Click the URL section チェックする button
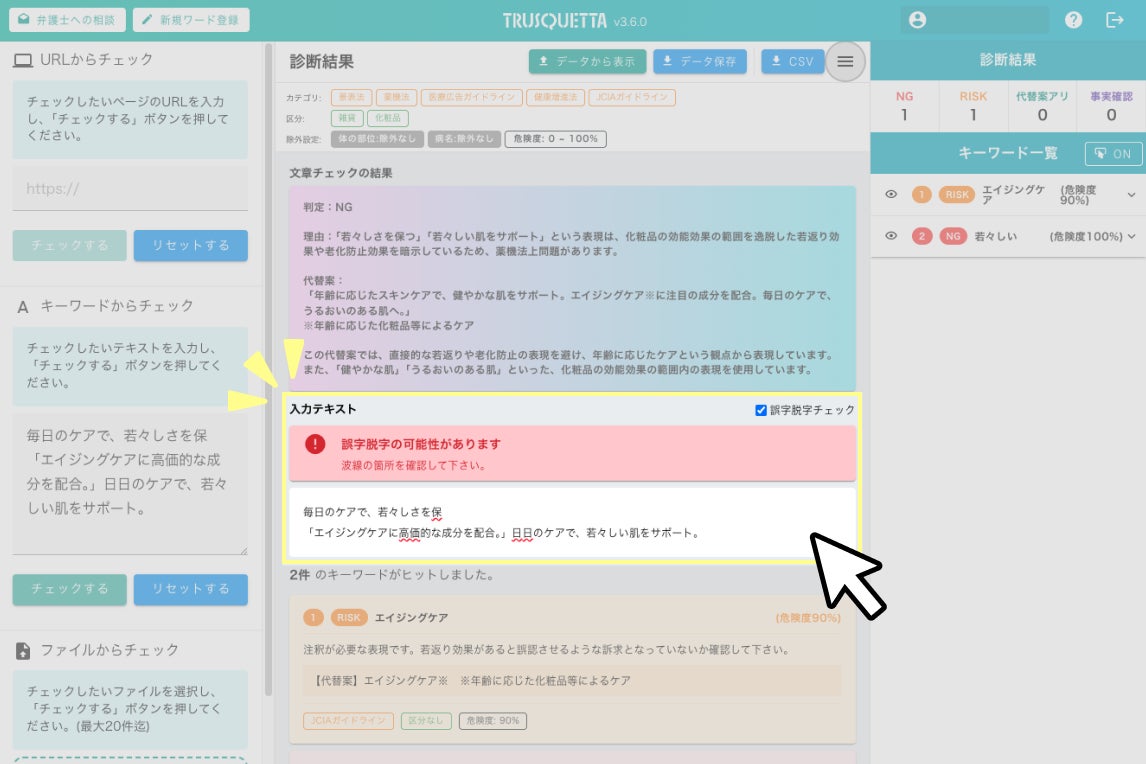The height and width of the screenshot is (764, 1146). 69,245
